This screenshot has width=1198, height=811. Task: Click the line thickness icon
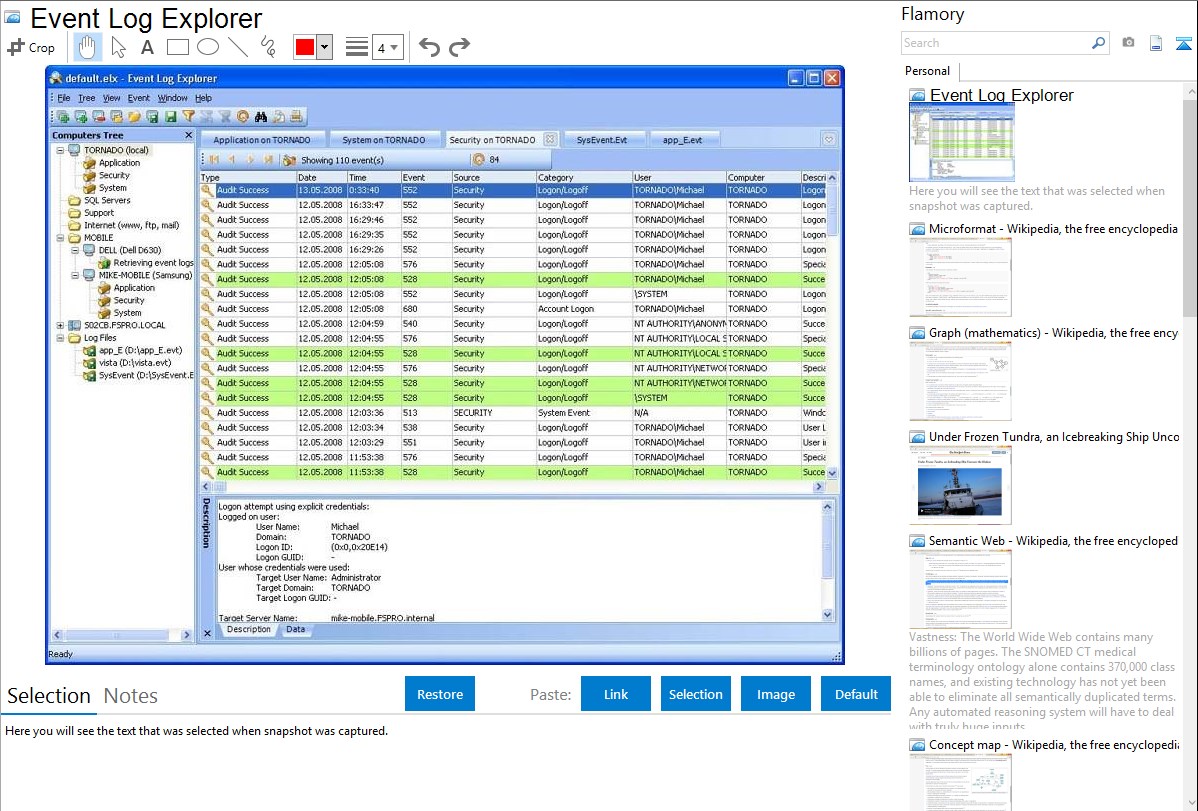click(x=356, y=47)
